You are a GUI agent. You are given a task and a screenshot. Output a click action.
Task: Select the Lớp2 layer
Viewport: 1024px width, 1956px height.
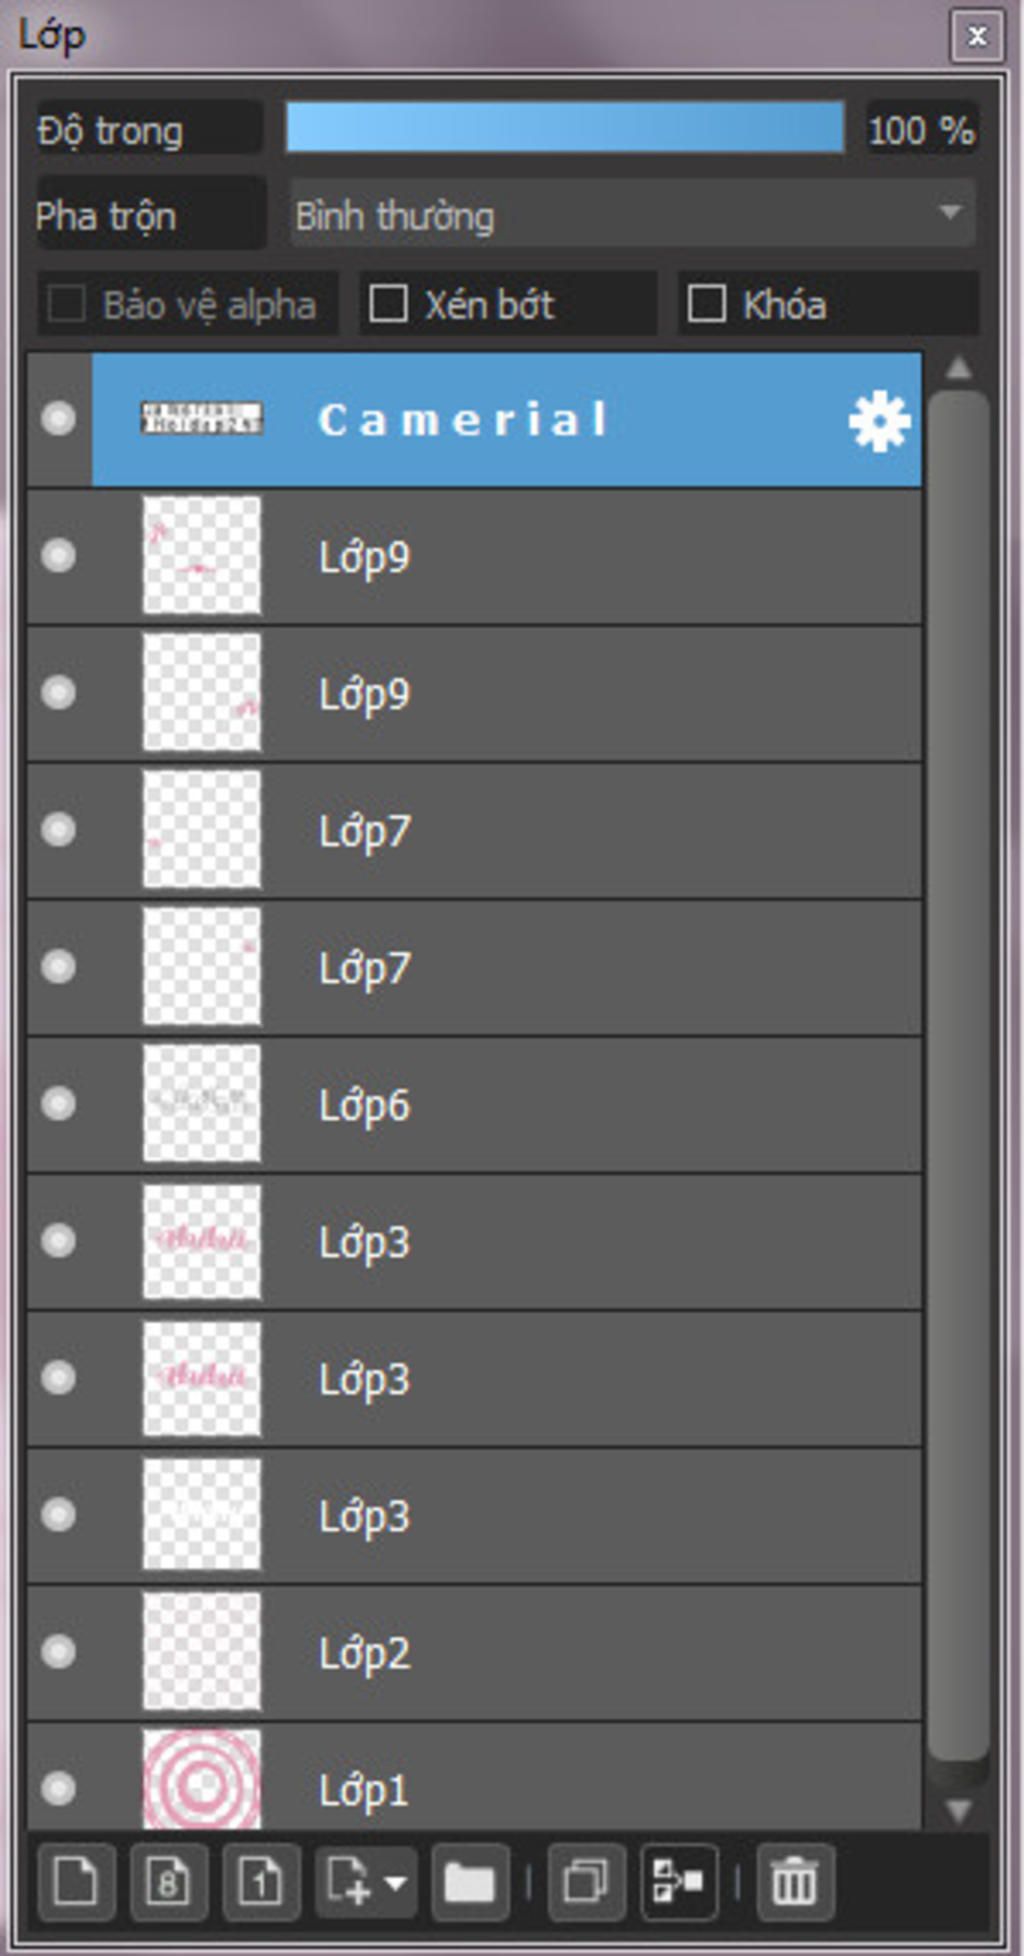click(x=474, y=1653)
